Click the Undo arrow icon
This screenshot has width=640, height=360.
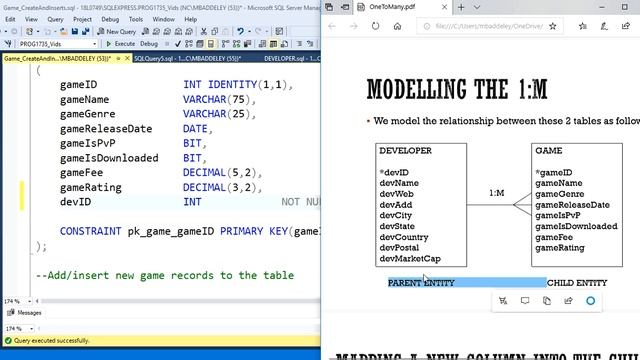[x=240, y=31]
